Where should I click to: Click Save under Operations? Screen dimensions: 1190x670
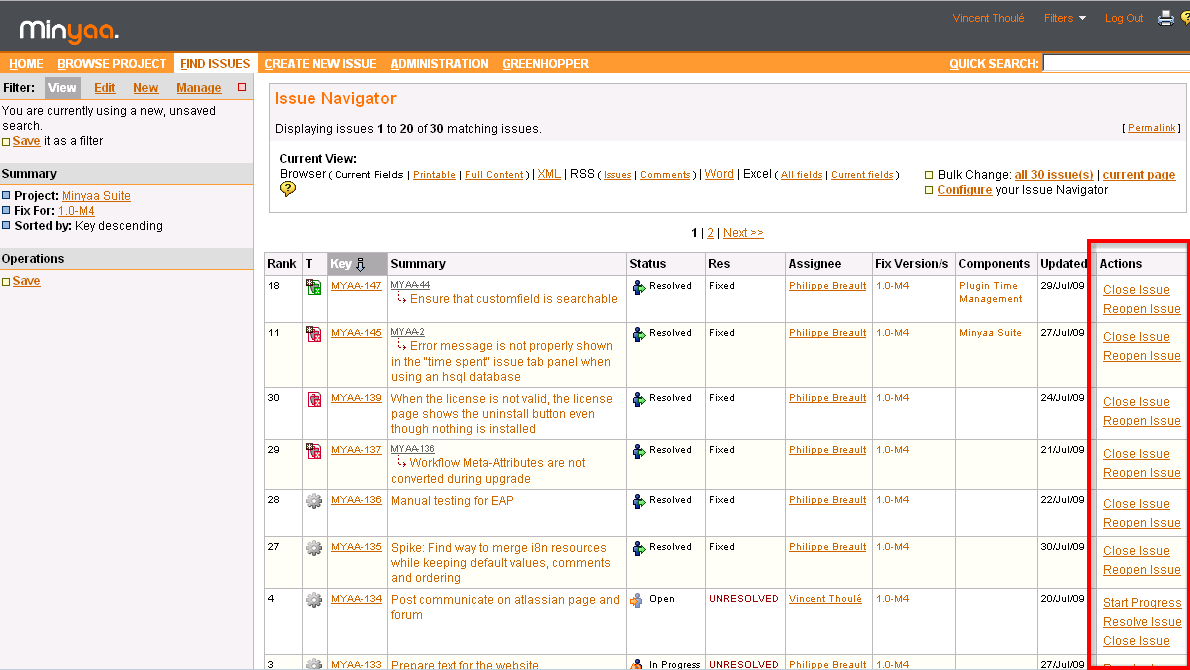27,281
